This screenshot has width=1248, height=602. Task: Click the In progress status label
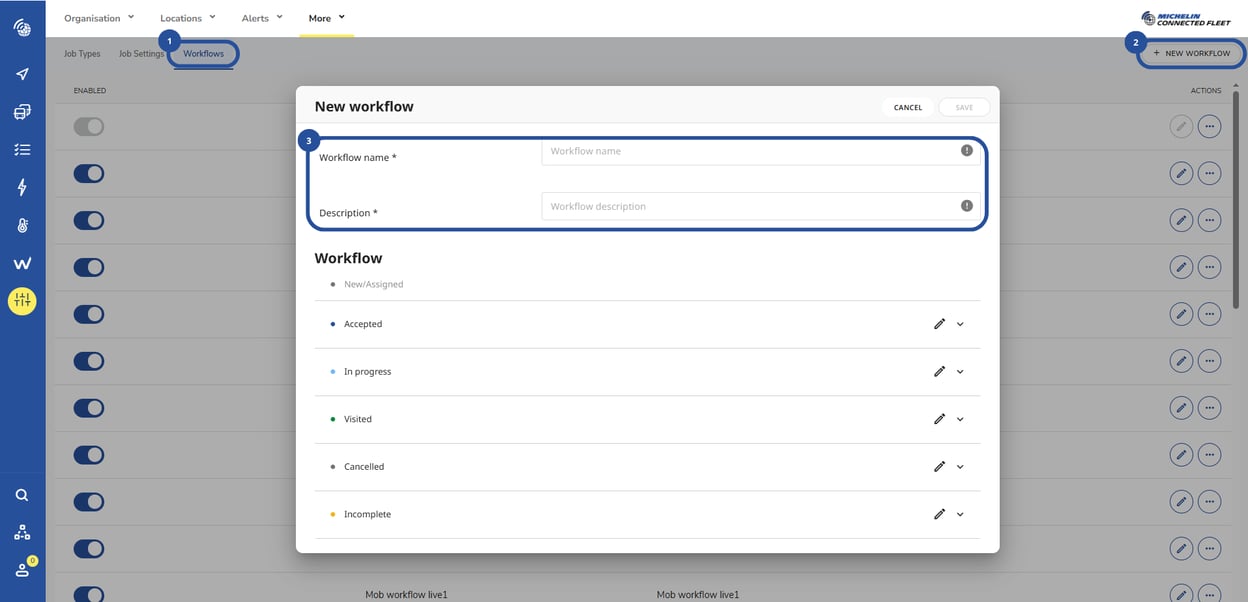[367, 372]
